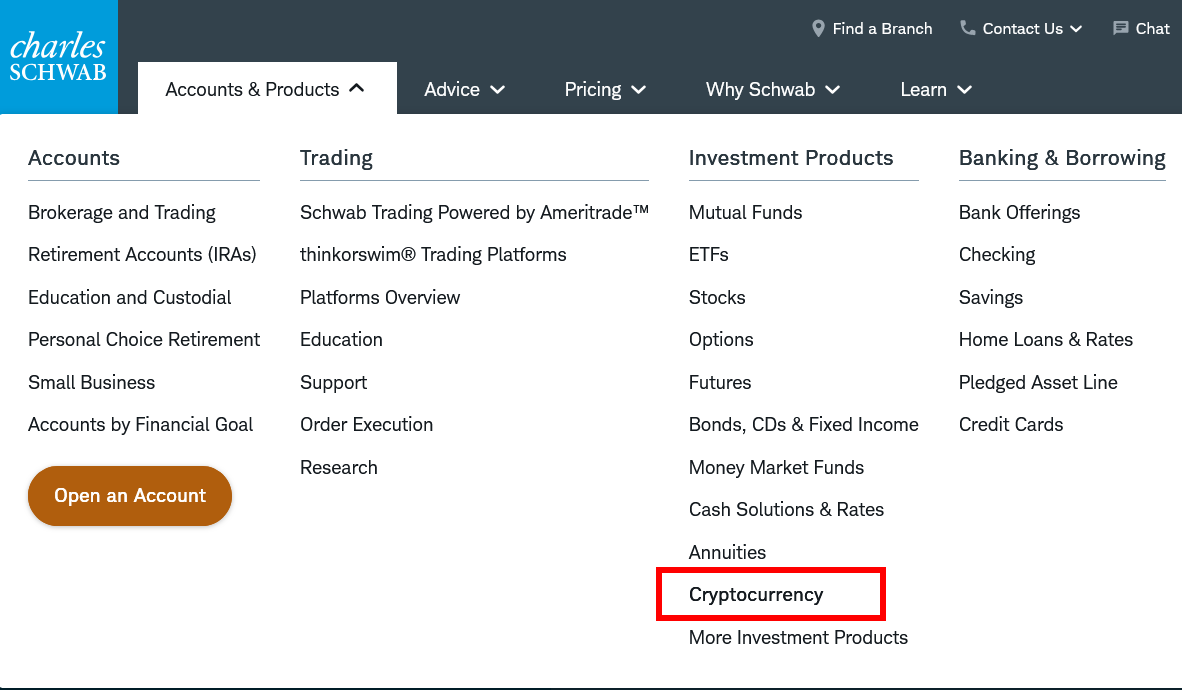Expand the Pricing dropdown
The image size is (1182, 690).
(x=605, y=90)
